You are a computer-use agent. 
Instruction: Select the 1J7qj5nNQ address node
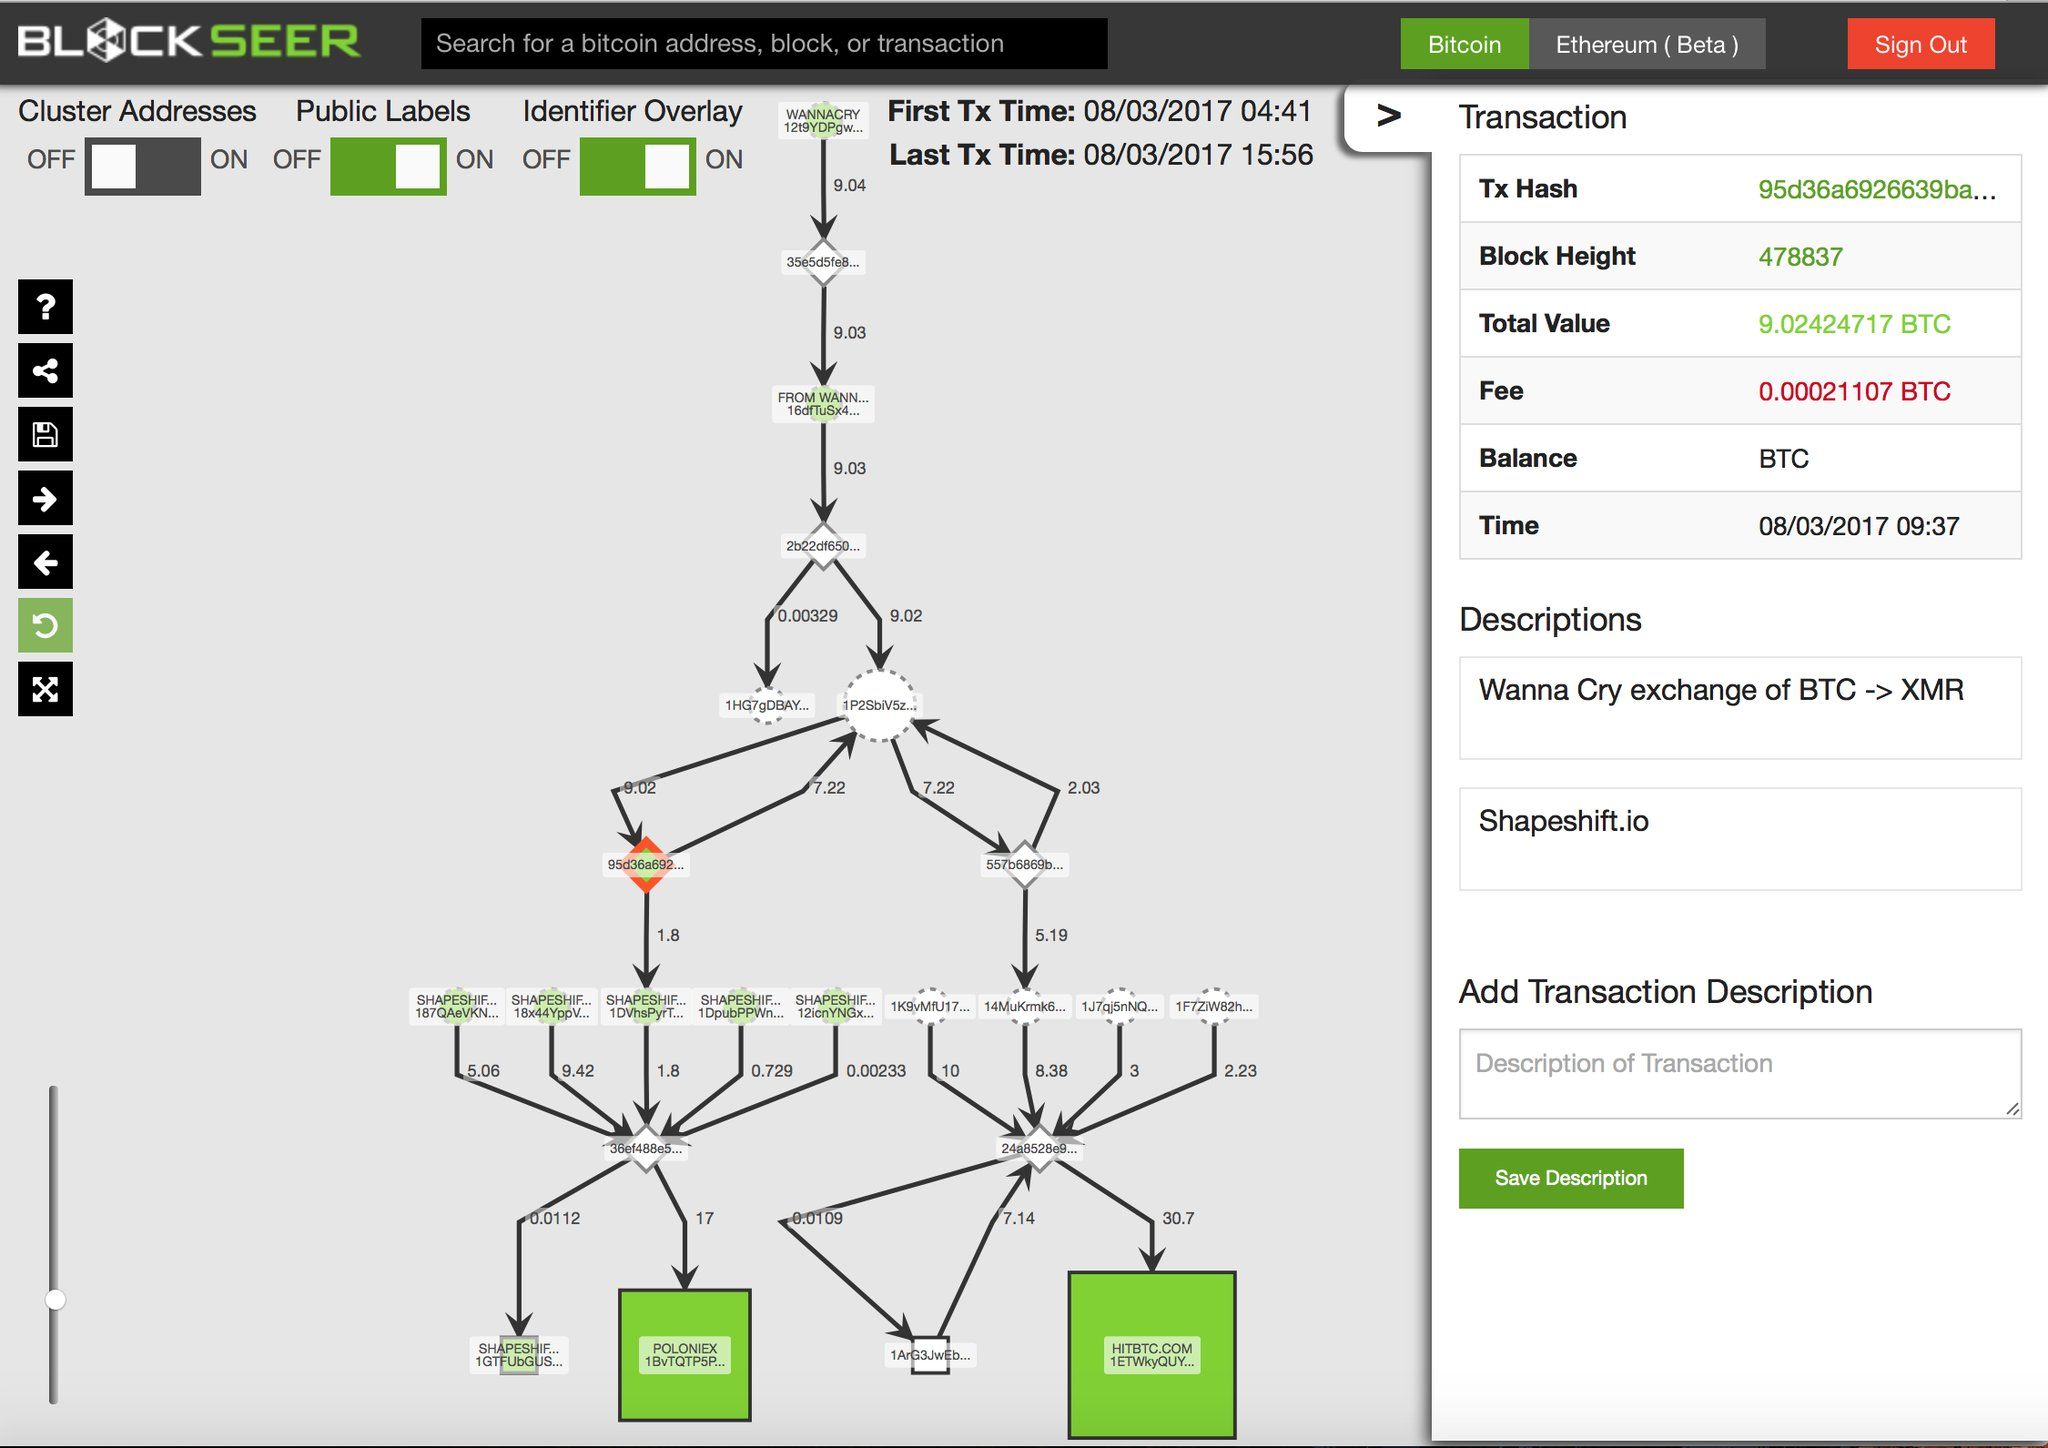[x=1119, y=1006]
